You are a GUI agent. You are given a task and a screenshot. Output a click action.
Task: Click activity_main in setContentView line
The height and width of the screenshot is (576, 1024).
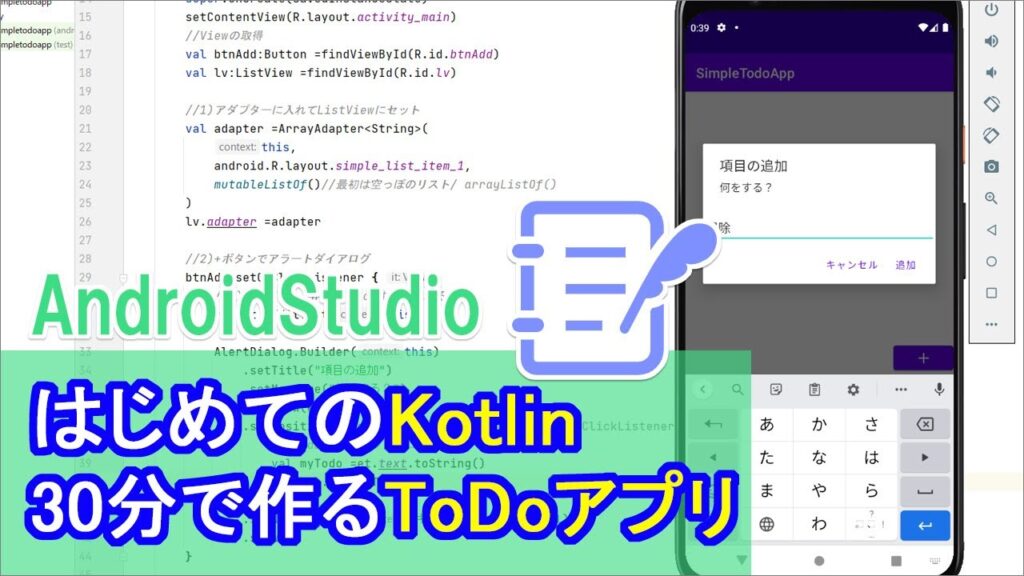point(403,17)
